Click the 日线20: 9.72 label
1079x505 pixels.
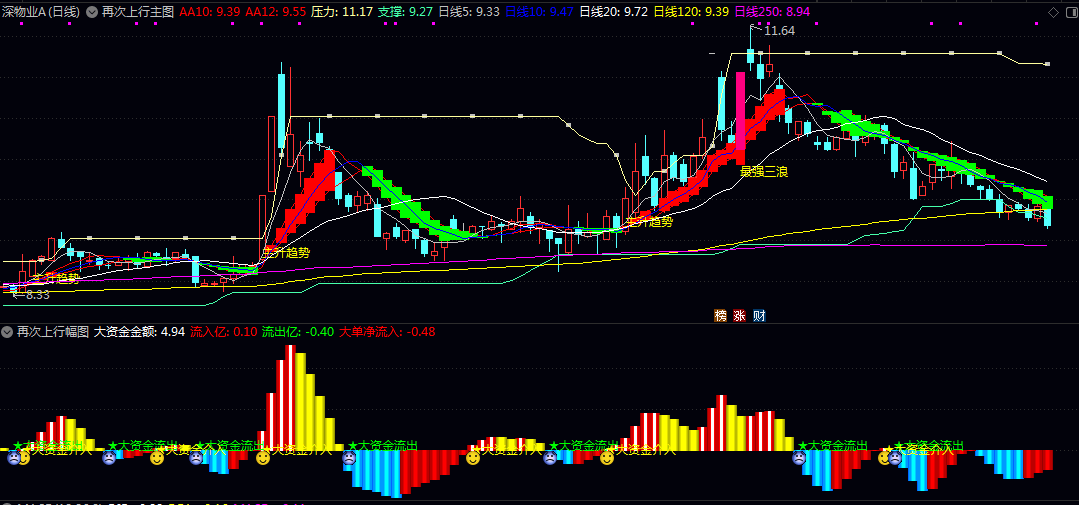[x=613, y=12]
